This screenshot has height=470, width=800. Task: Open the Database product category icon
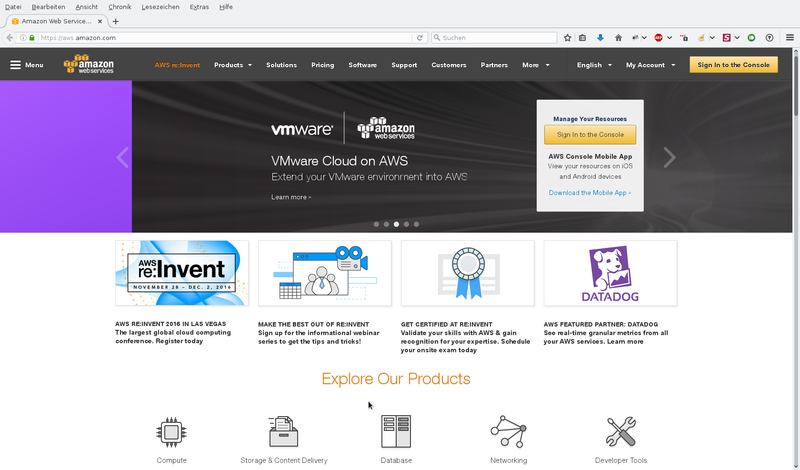pos(396,431)
